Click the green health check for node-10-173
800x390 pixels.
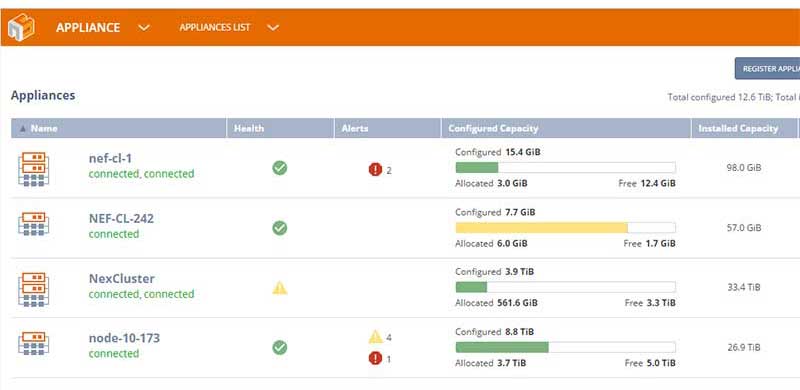280,348
